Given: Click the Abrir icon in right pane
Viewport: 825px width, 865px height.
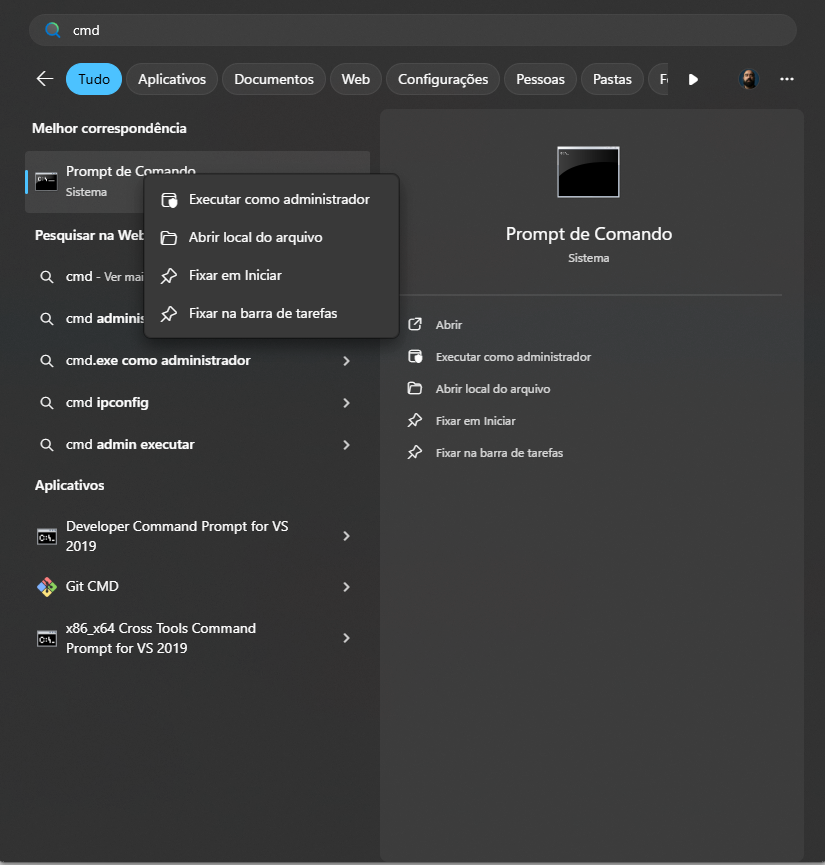Looking at the screenshot, I should 414,324.
